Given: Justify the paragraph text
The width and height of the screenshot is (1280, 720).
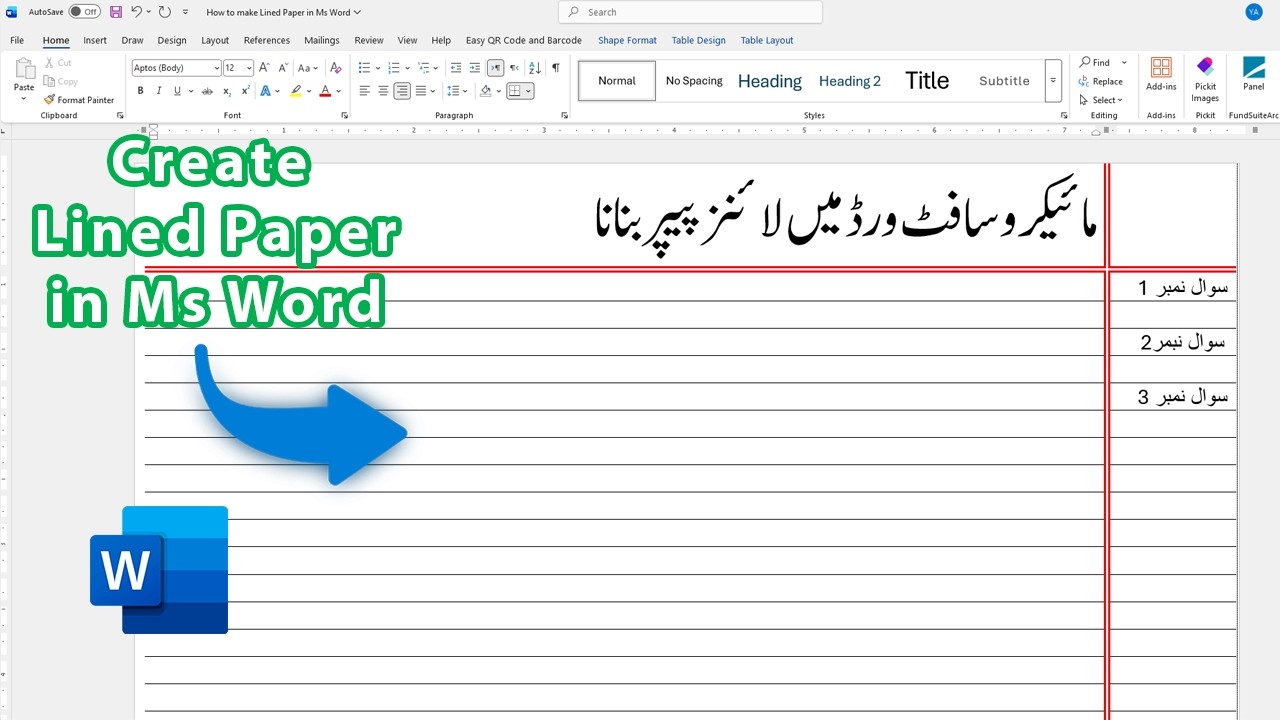Looking at the screenshot, I should (420, 91).
